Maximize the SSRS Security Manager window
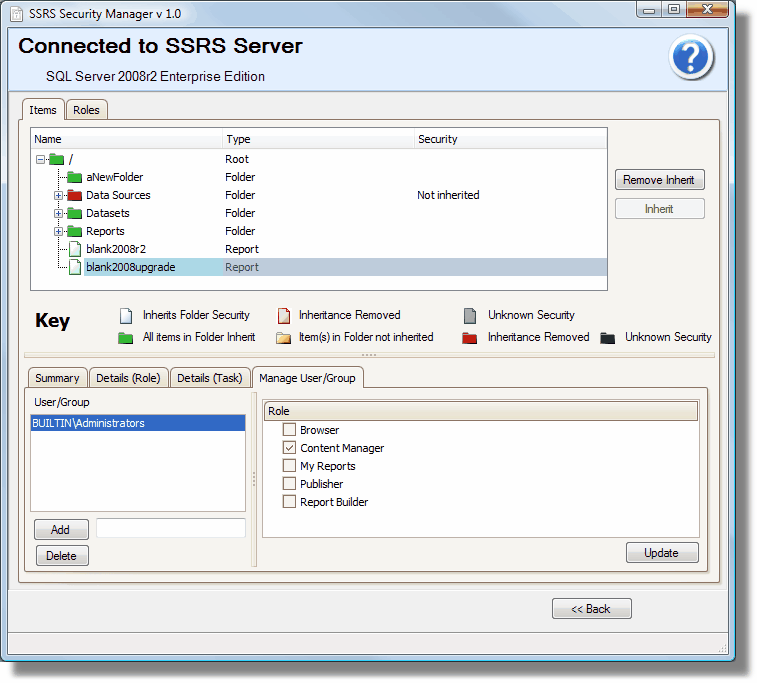Image resolution: width=757 pixels, height=683 pixels. [x=674, y=10]
